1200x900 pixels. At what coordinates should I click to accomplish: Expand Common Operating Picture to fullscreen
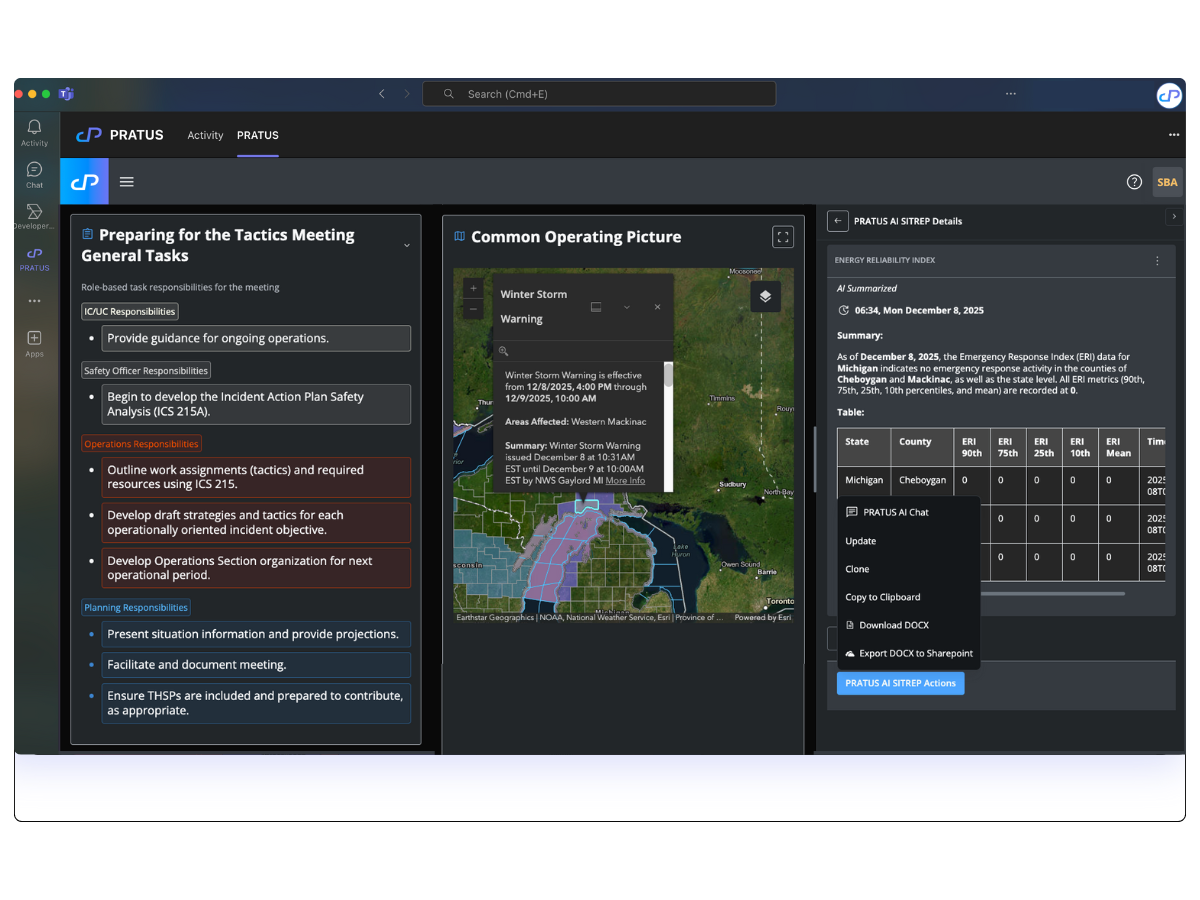pyautogui.click(x=783, y=237)
